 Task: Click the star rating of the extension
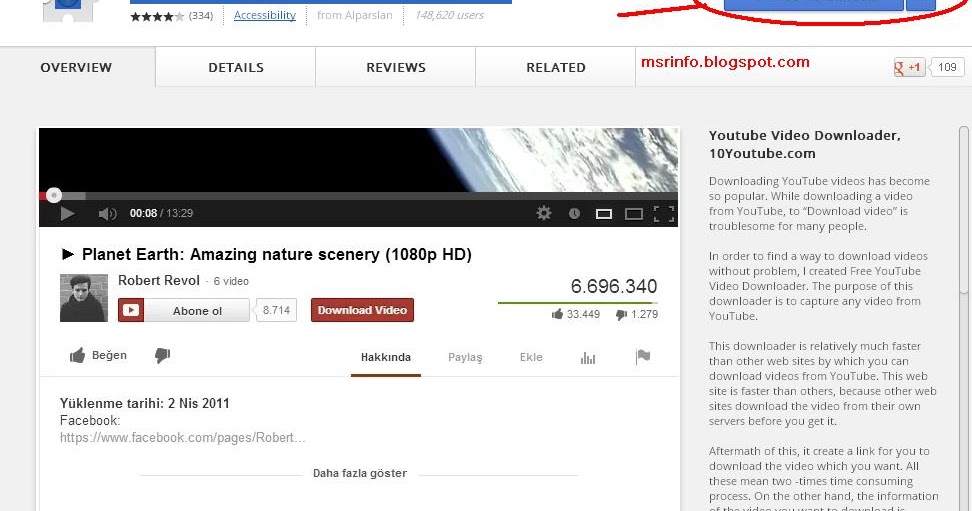tap(157, 16)
